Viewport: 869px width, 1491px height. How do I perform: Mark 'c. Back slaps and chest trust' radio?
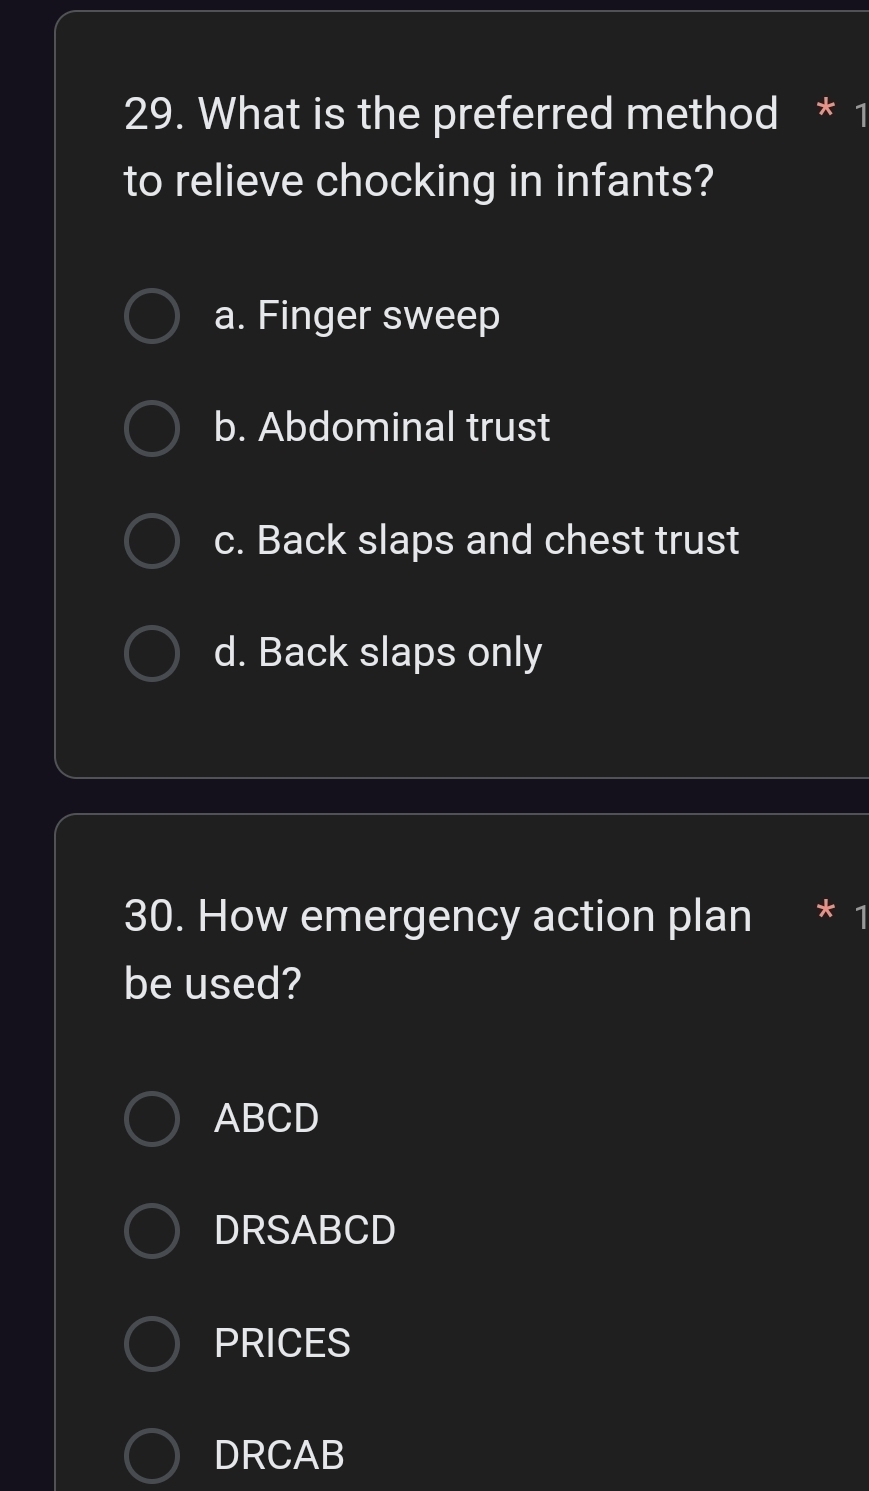152,541
